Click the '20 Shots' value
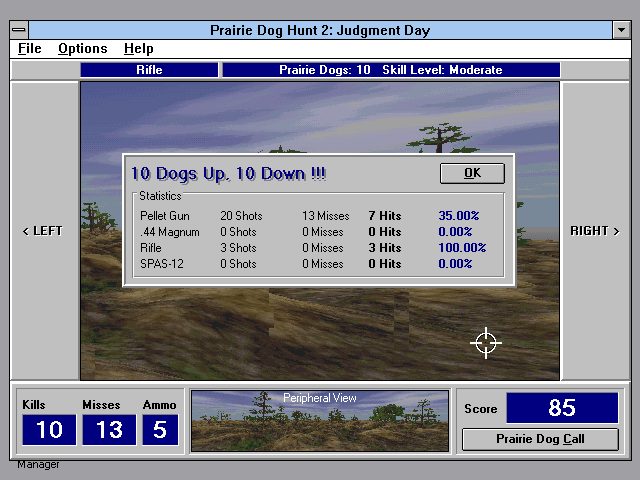The image size is (640, 480). (241, 216)
